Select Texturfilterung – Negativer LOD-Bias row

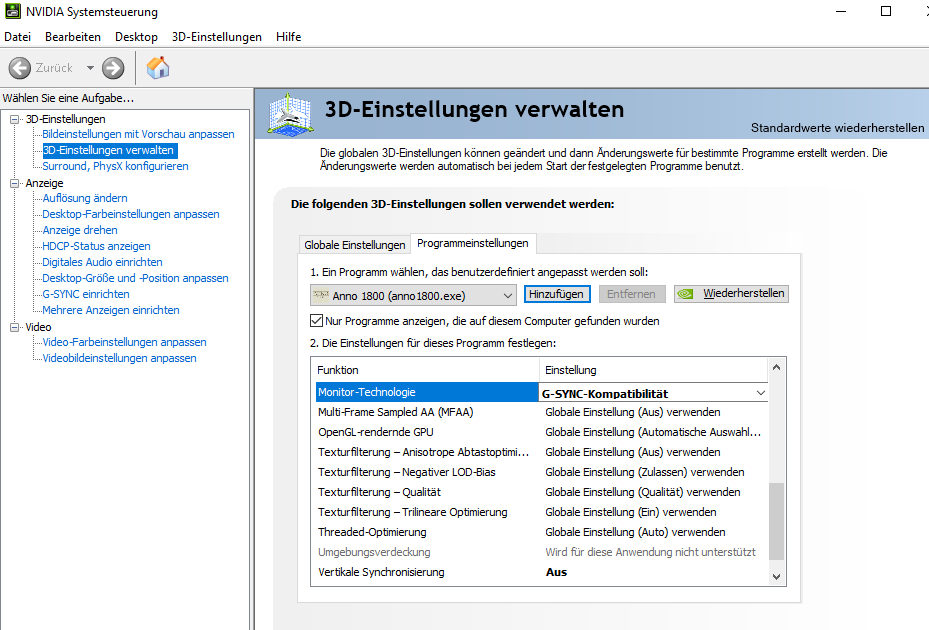coord(542,472)
